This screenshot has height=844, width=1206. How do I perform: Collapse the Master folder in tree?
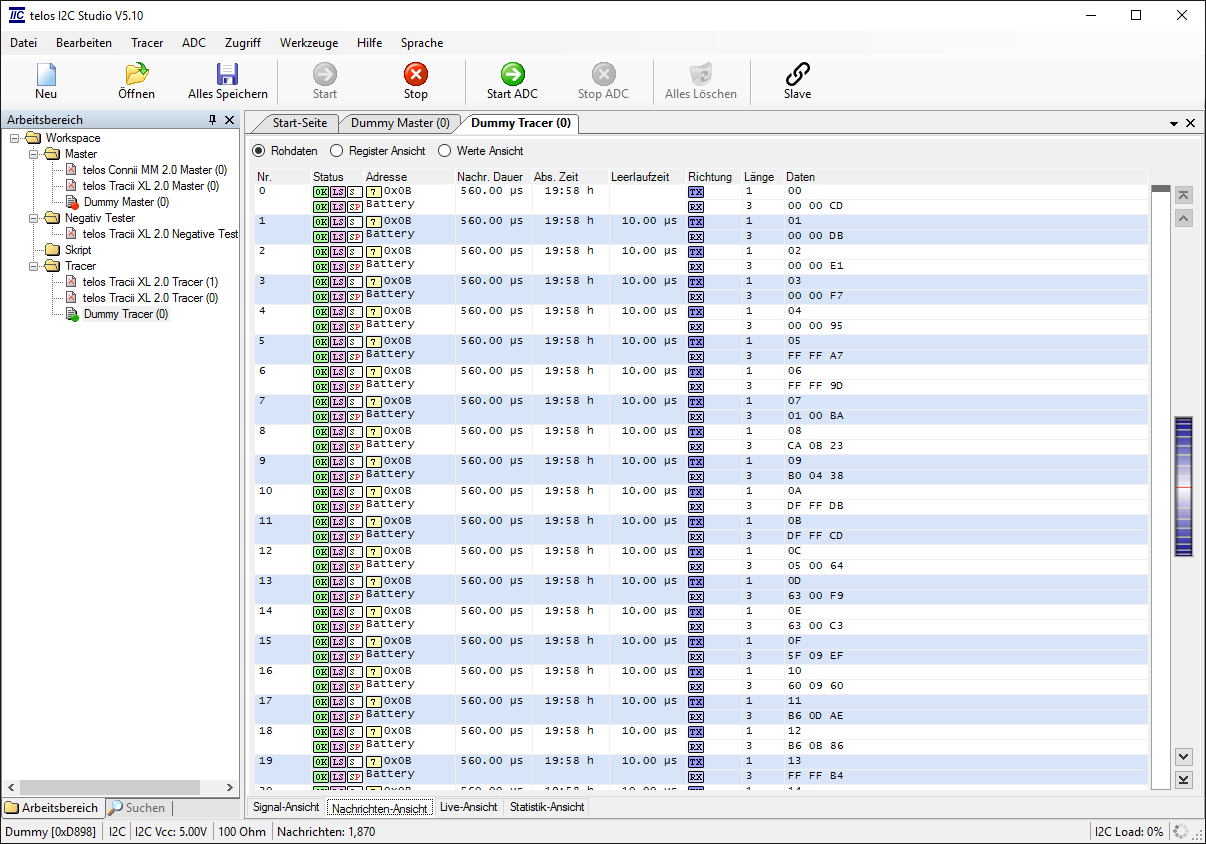(33, 154)
